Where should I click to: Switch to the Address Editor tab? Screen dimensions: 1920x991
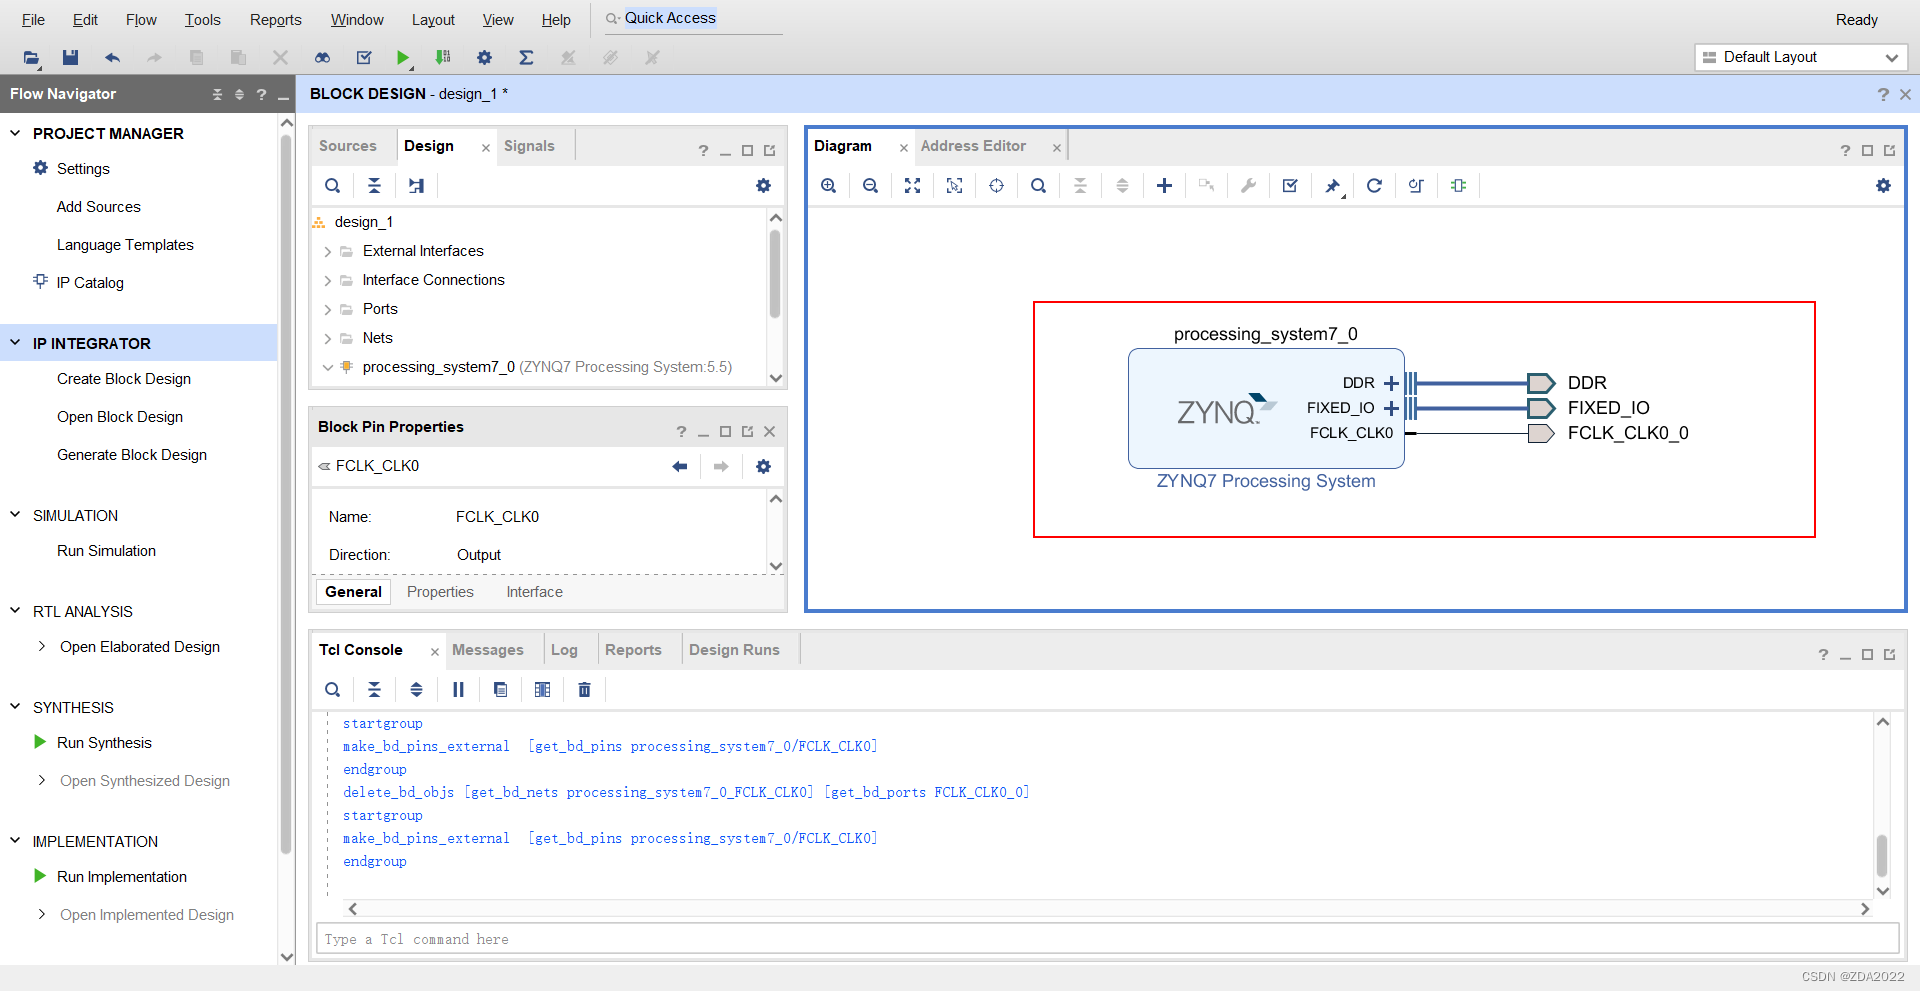pyautogui.click(x=973, y=146)
